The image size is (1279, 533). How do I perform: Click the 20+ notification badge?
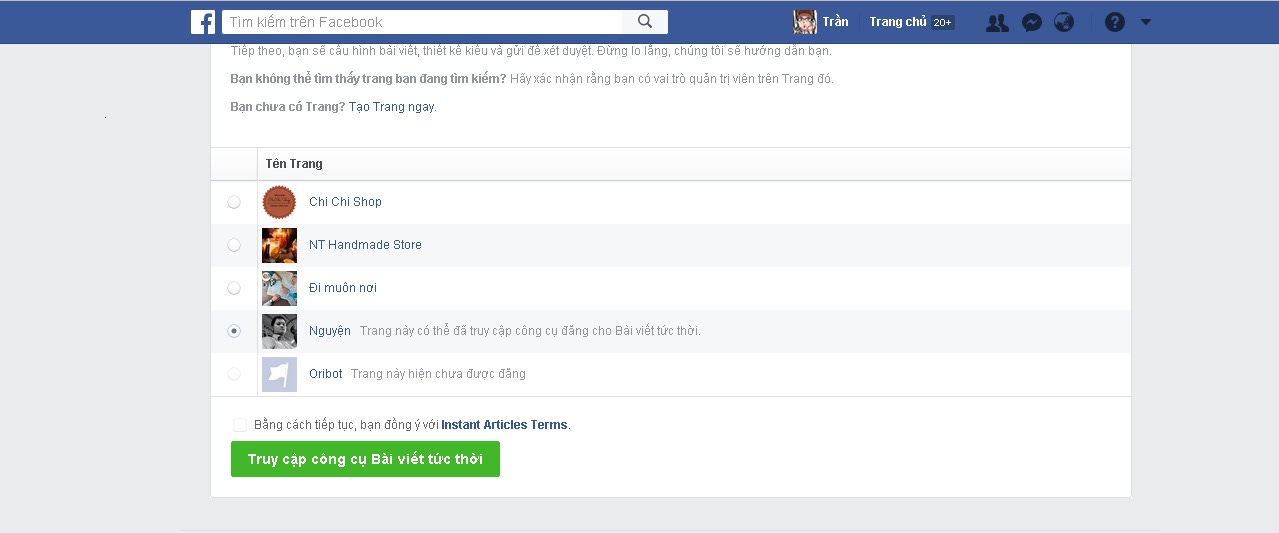(x=943, y=22)
